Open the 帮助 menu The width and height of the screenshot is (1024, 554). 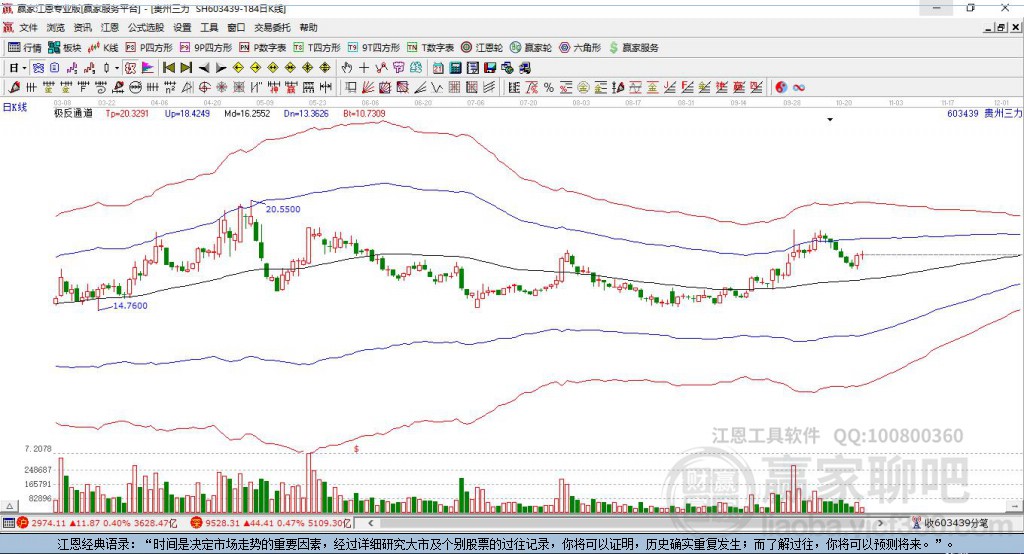pos(308,27)
